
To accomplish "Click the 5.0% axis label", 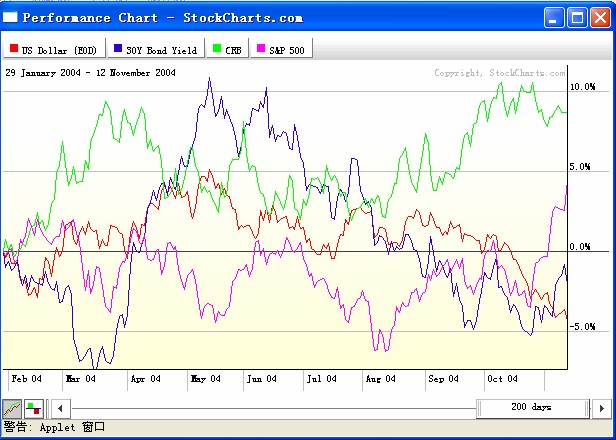I will click(580, 167).
